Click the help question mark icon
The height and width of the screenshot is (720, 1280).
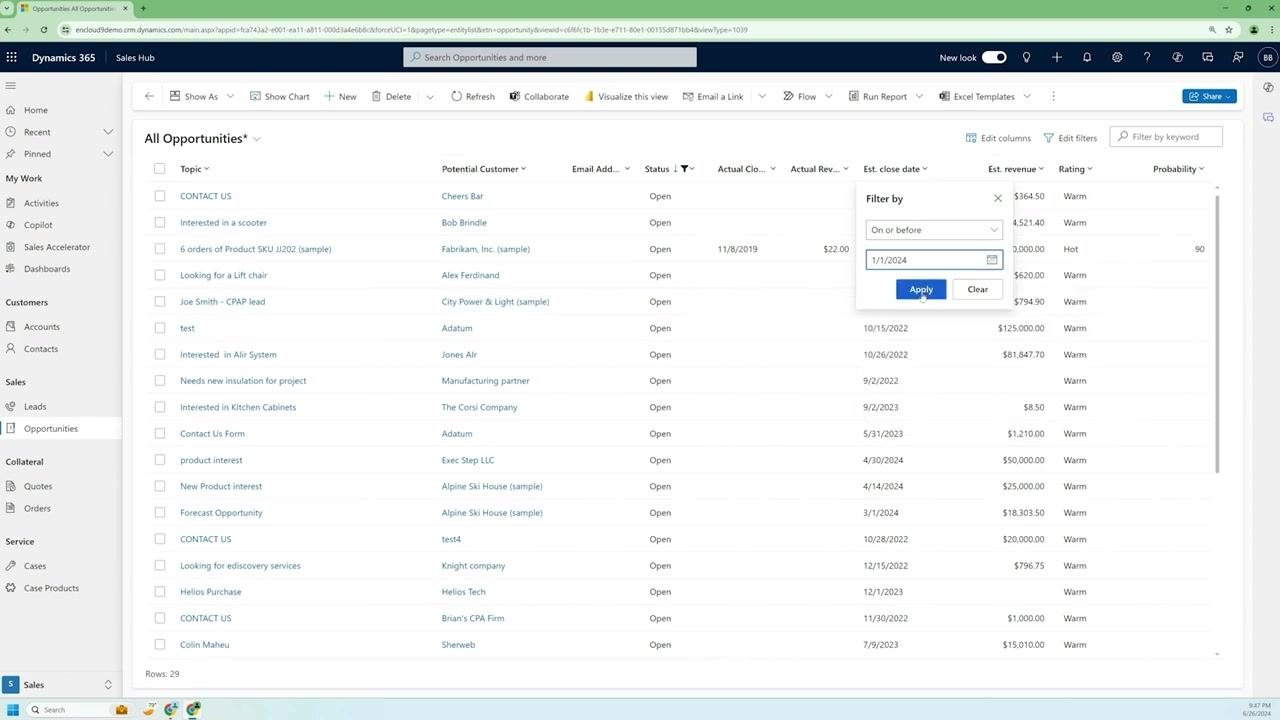click(1147, 57)
